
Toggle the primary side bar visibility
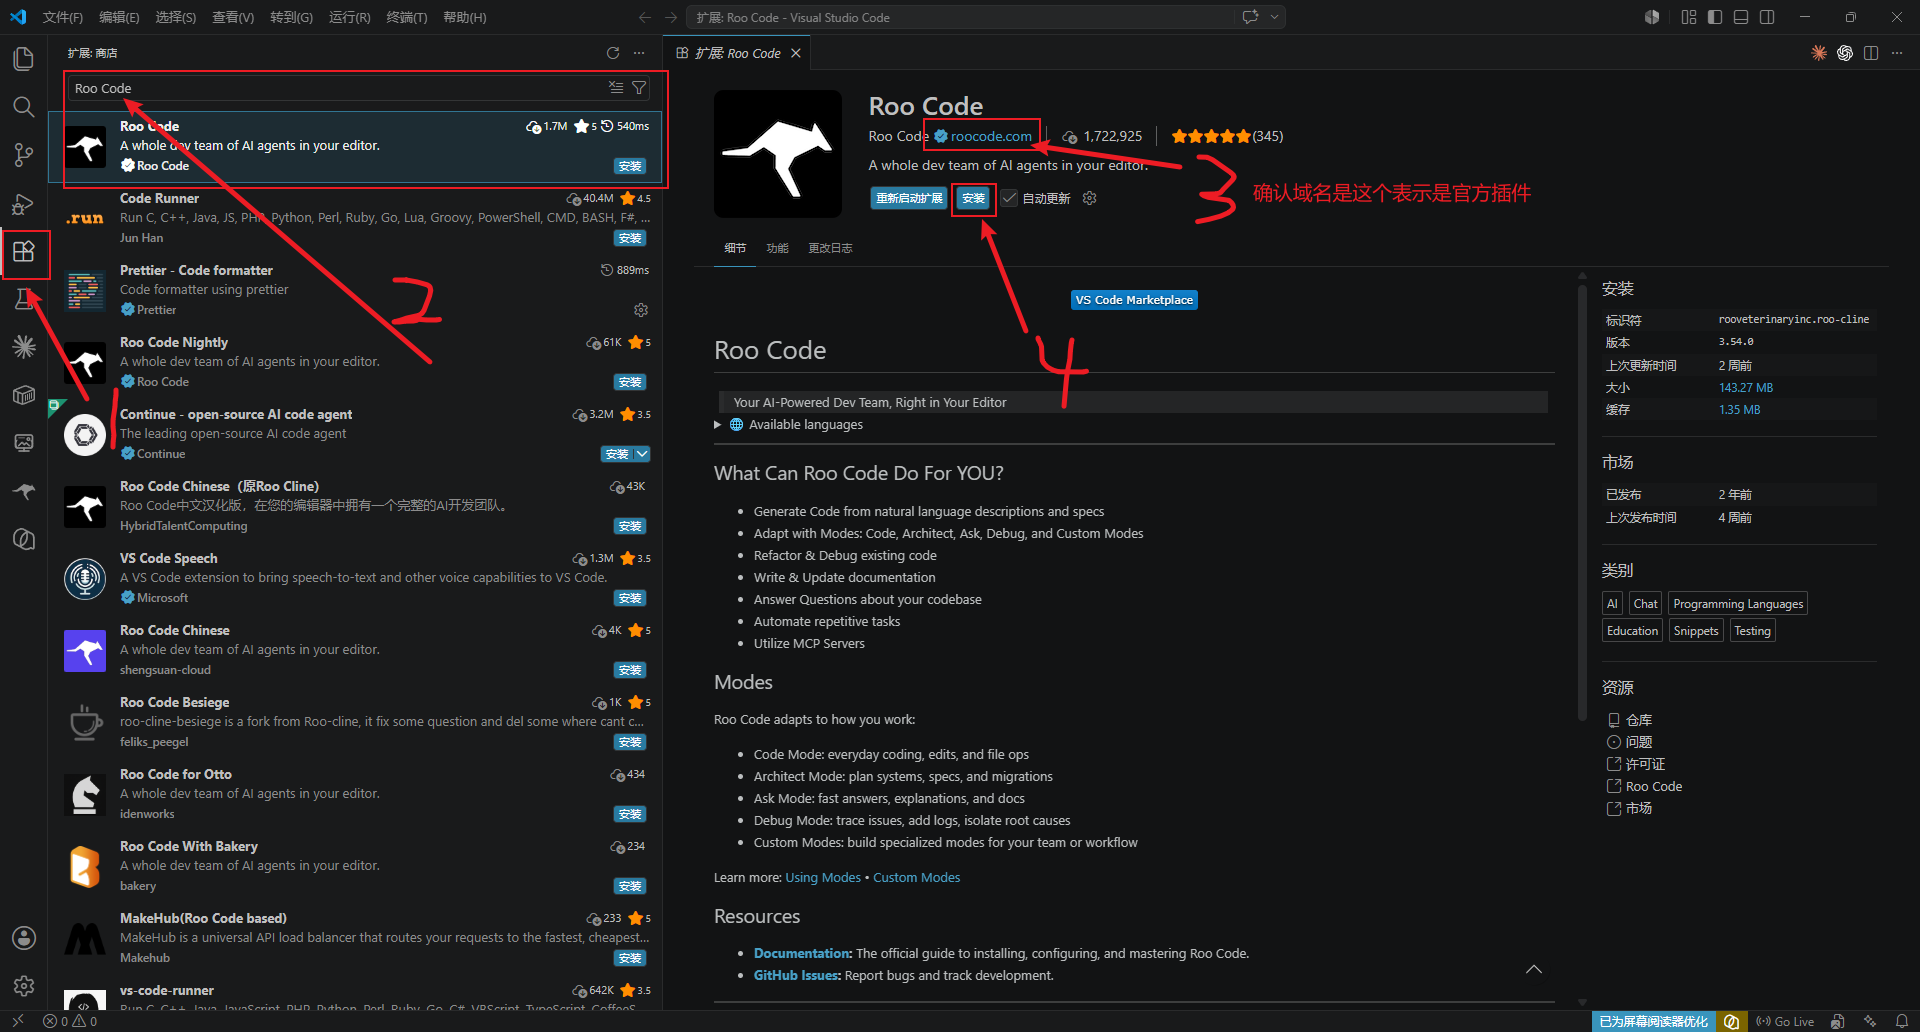point(1715,17)
